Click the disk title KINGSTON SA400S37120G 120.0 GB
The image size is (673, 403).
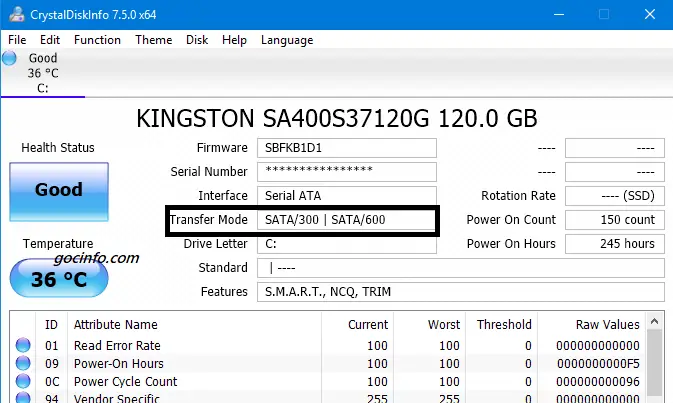[x=337, y=119]
